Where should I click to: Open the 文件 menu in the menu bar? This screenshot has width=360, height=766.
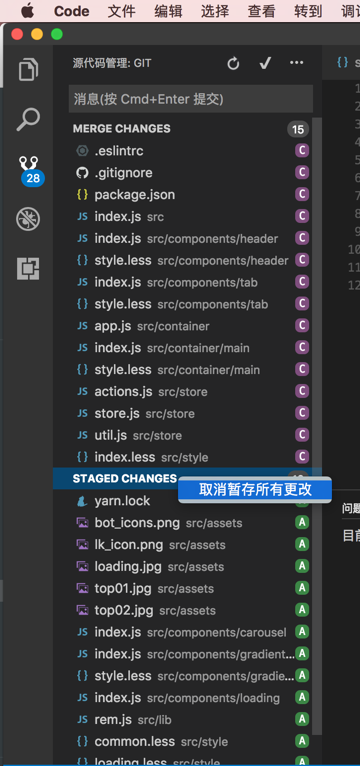122,11
